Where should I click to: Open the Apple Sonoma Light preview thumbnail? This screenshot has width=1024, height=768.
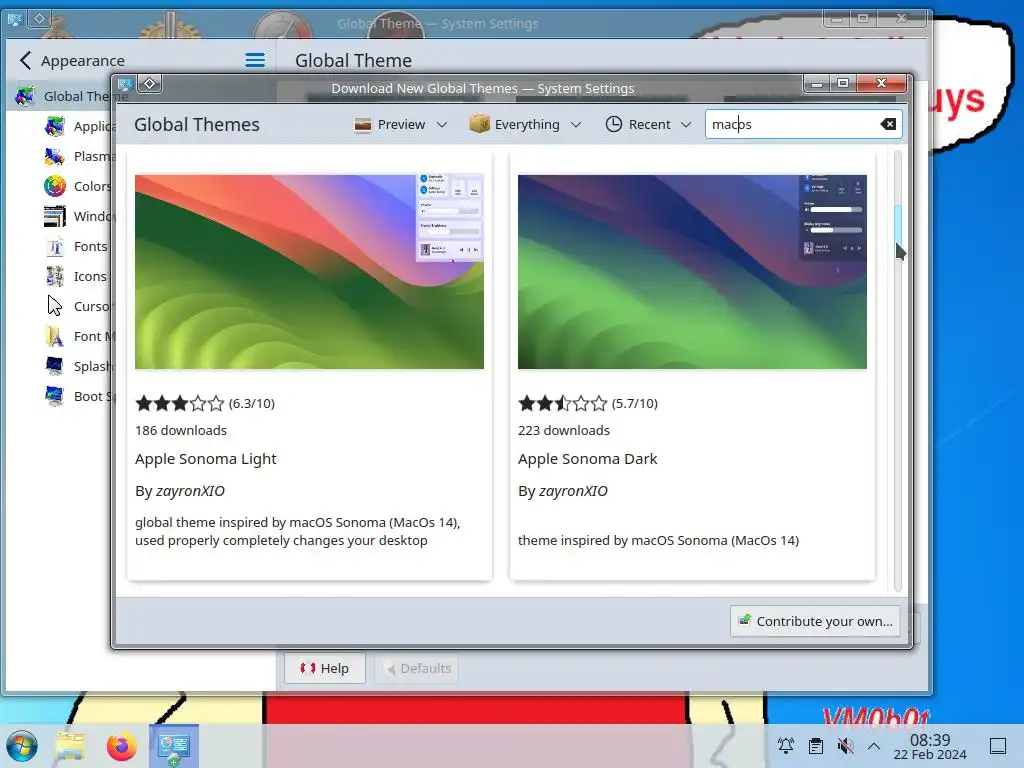(310, 272)
